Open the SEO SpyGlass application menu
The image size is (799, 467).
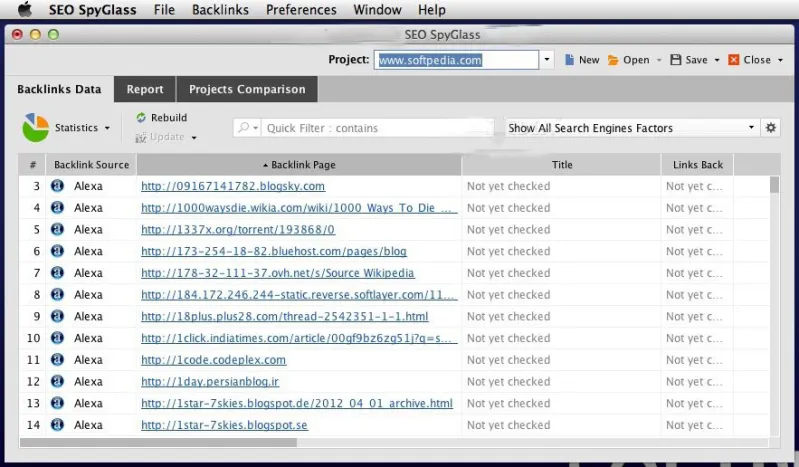pyautogui.click(x=93, y=10)
